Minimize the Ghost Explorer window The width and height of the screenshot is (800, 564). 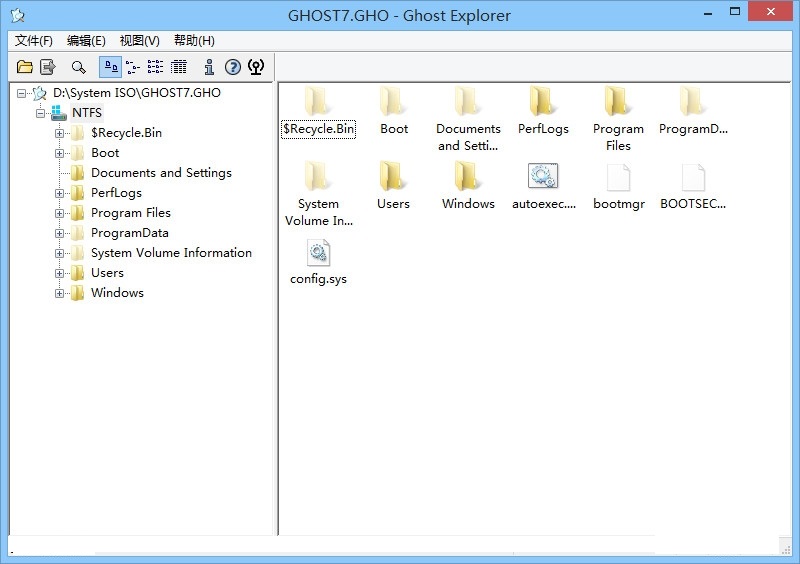[x=708, y=13]
